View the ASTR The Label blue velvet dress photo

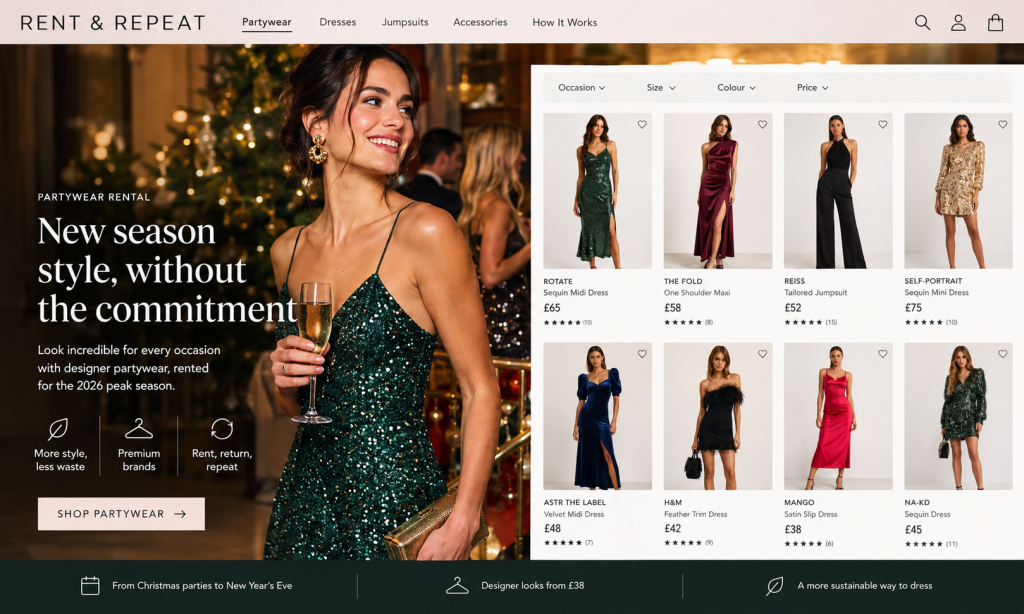pyautogui.click(x=597, y=416)
